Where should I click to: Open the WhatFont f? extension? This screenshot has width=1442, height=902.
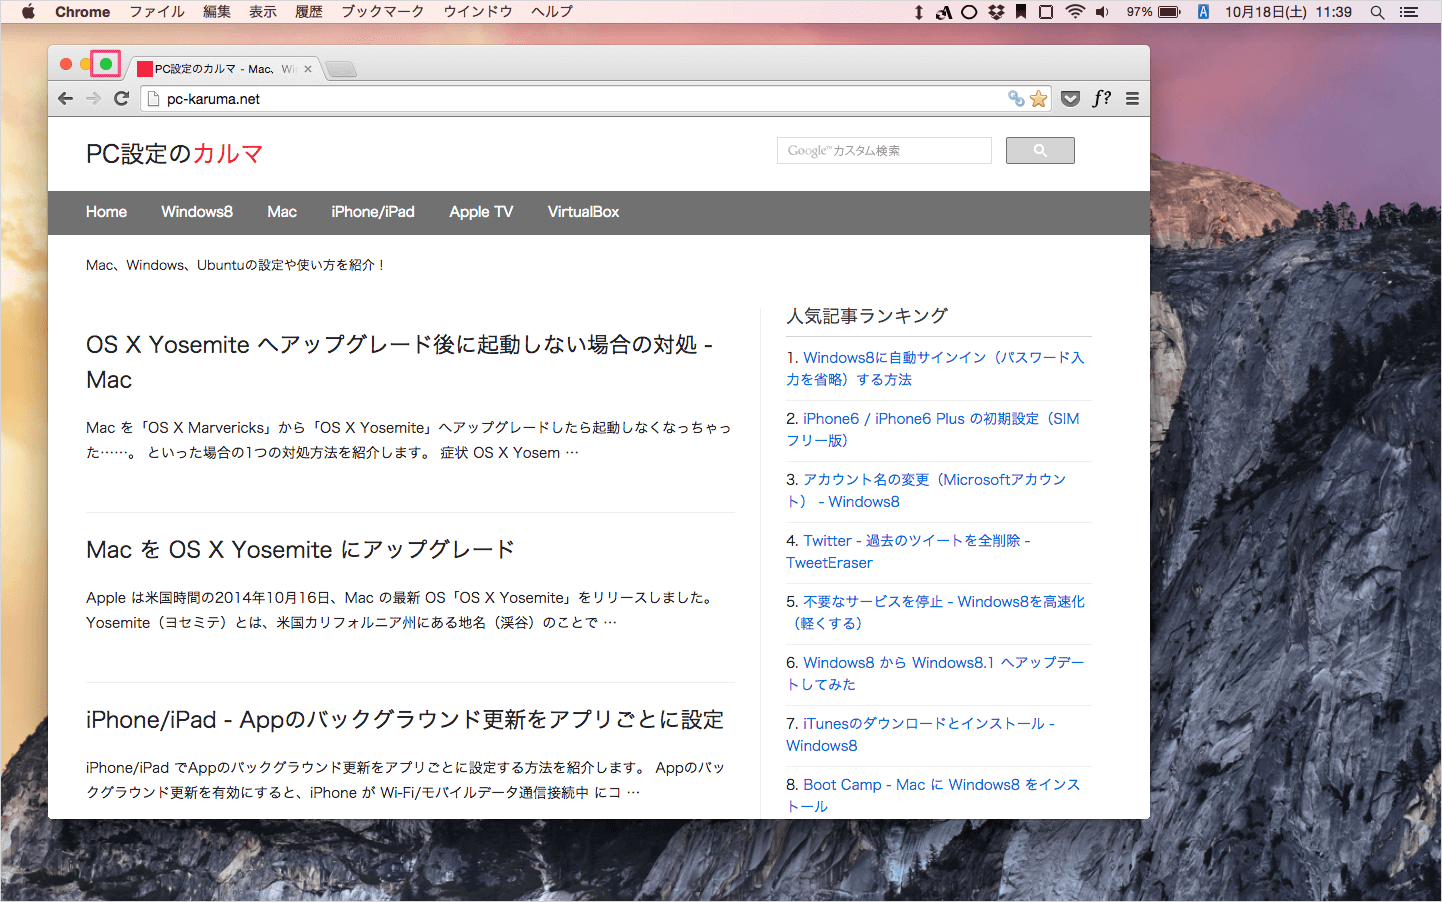tap(1102, 98)
